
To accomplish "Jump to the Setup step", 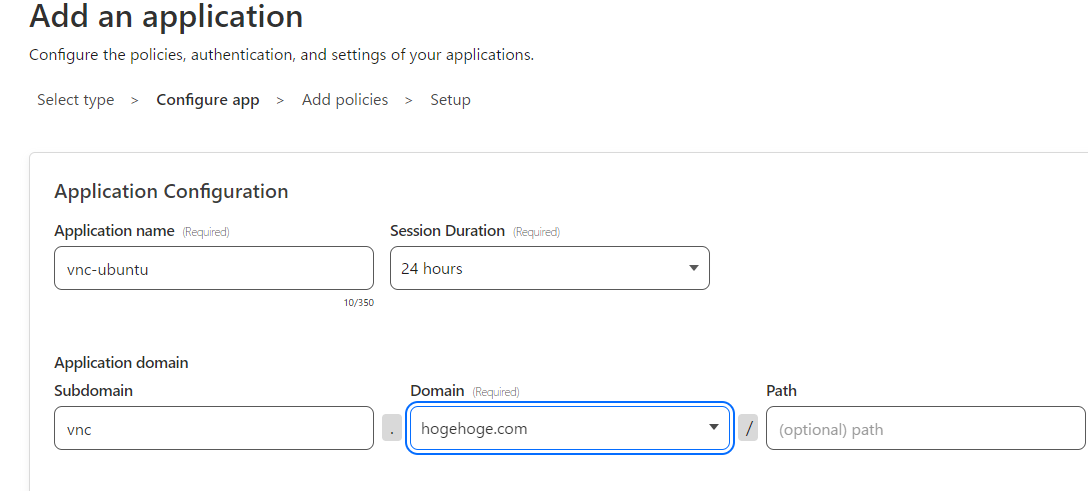I will [450, 100].
